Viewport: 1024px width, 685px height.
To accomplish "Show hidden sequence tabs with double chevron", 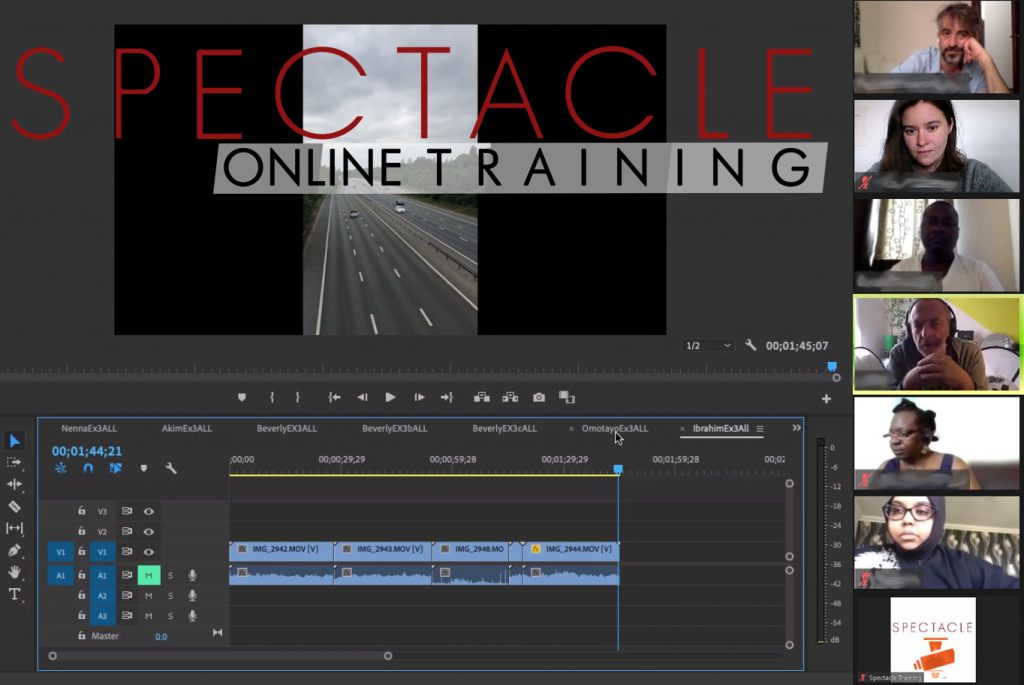I will pos(796,428).
